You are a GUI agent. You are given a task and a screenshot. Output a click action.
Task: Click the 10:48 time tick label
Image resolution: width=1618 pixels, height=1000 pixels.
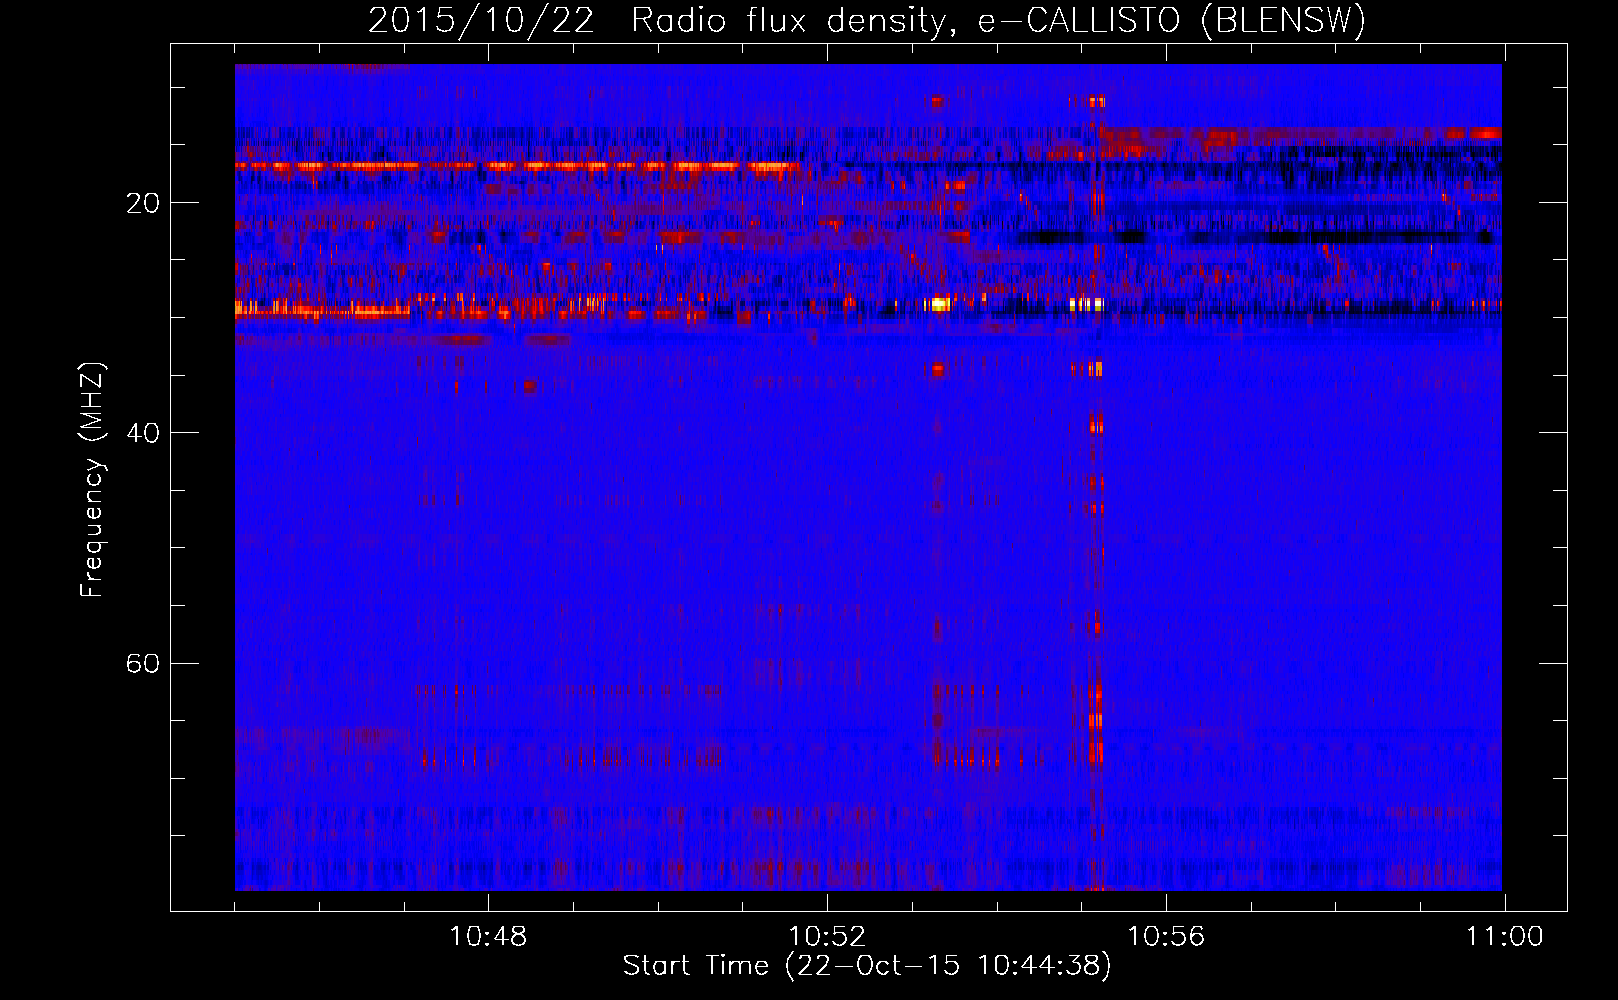(x=488, y=937)
